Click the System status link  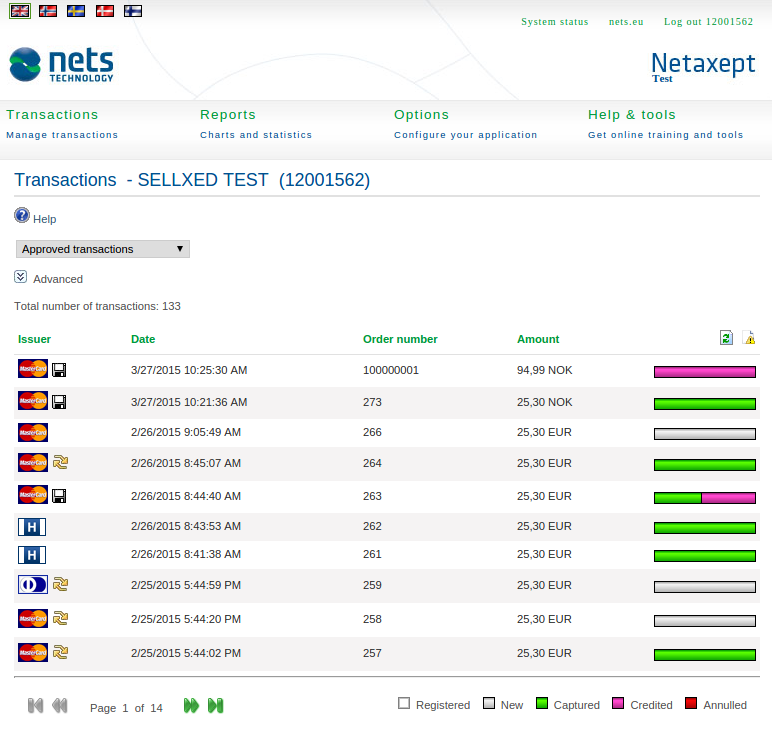(x=555, y=22)
